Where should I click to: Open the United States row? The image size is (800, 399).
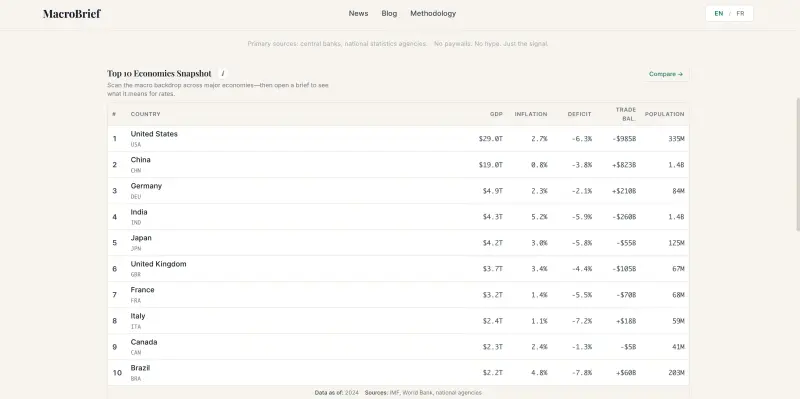[398, 139]
